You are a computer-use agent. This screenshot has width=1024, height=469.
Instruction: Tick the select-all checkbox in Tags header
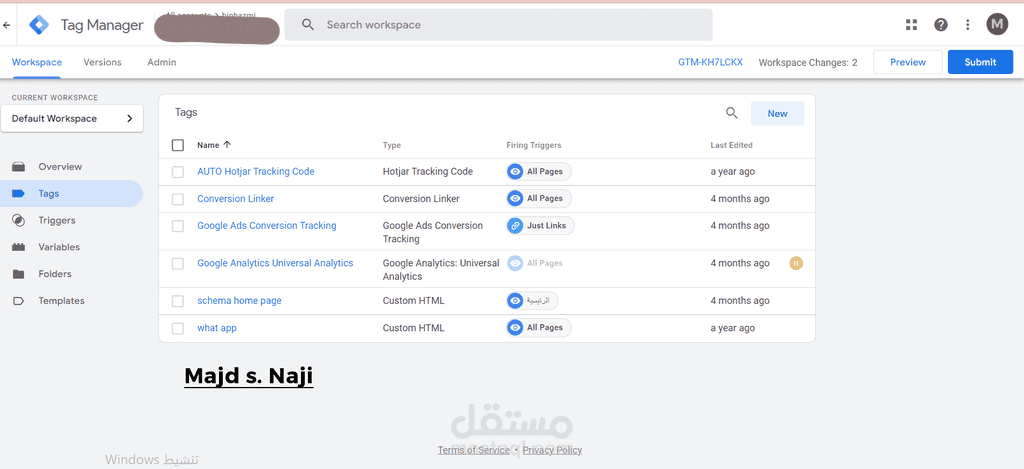click(178, 145)
